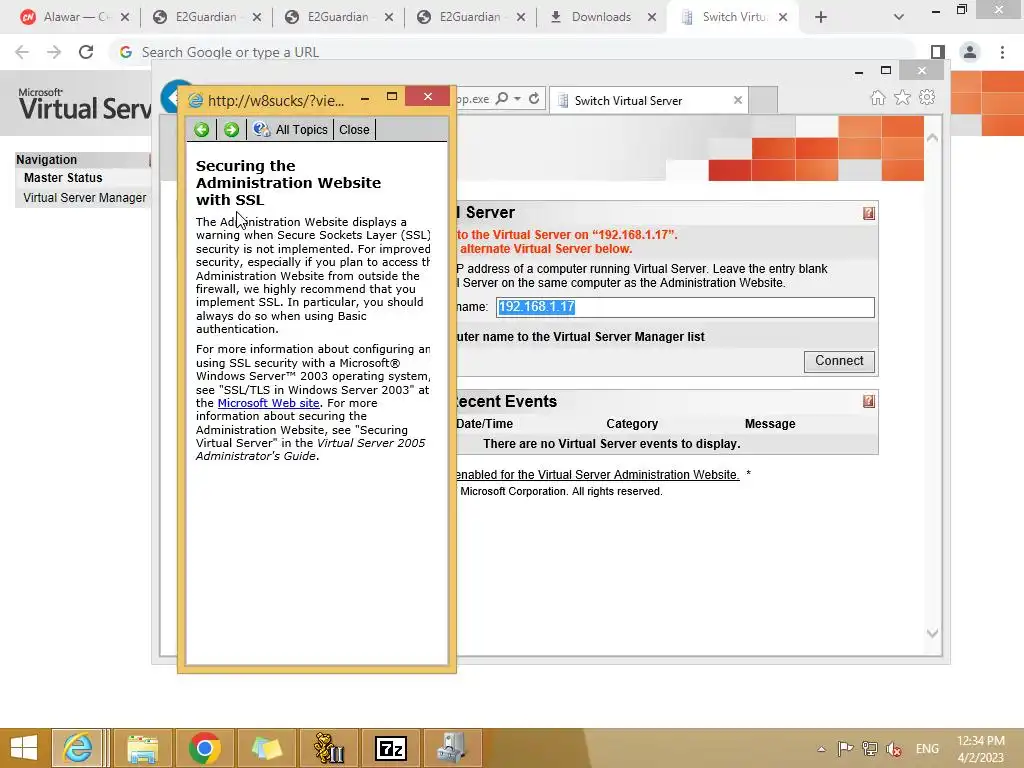Open help icon for Virtual Server section
The width and height of the screenshot is (1024, 768).
(x=869, y=214)
